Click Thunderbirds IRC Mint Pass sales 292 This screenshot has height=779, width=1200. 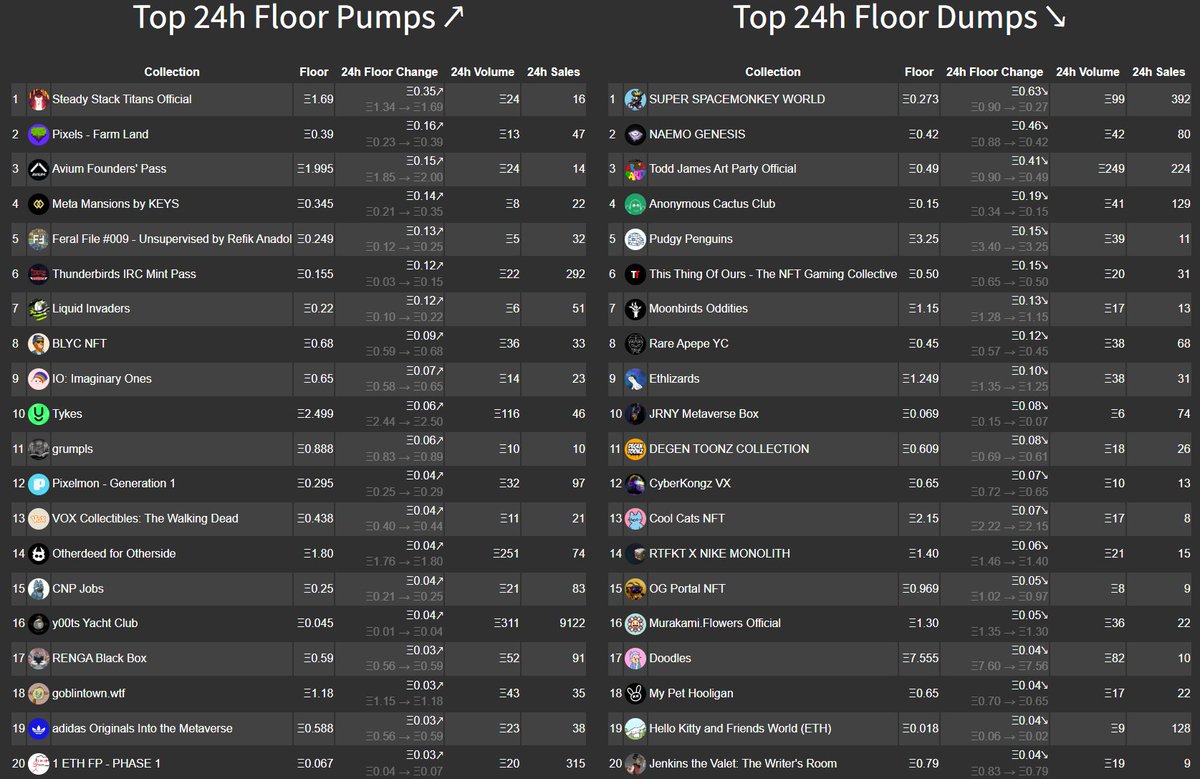click(575, 274)
